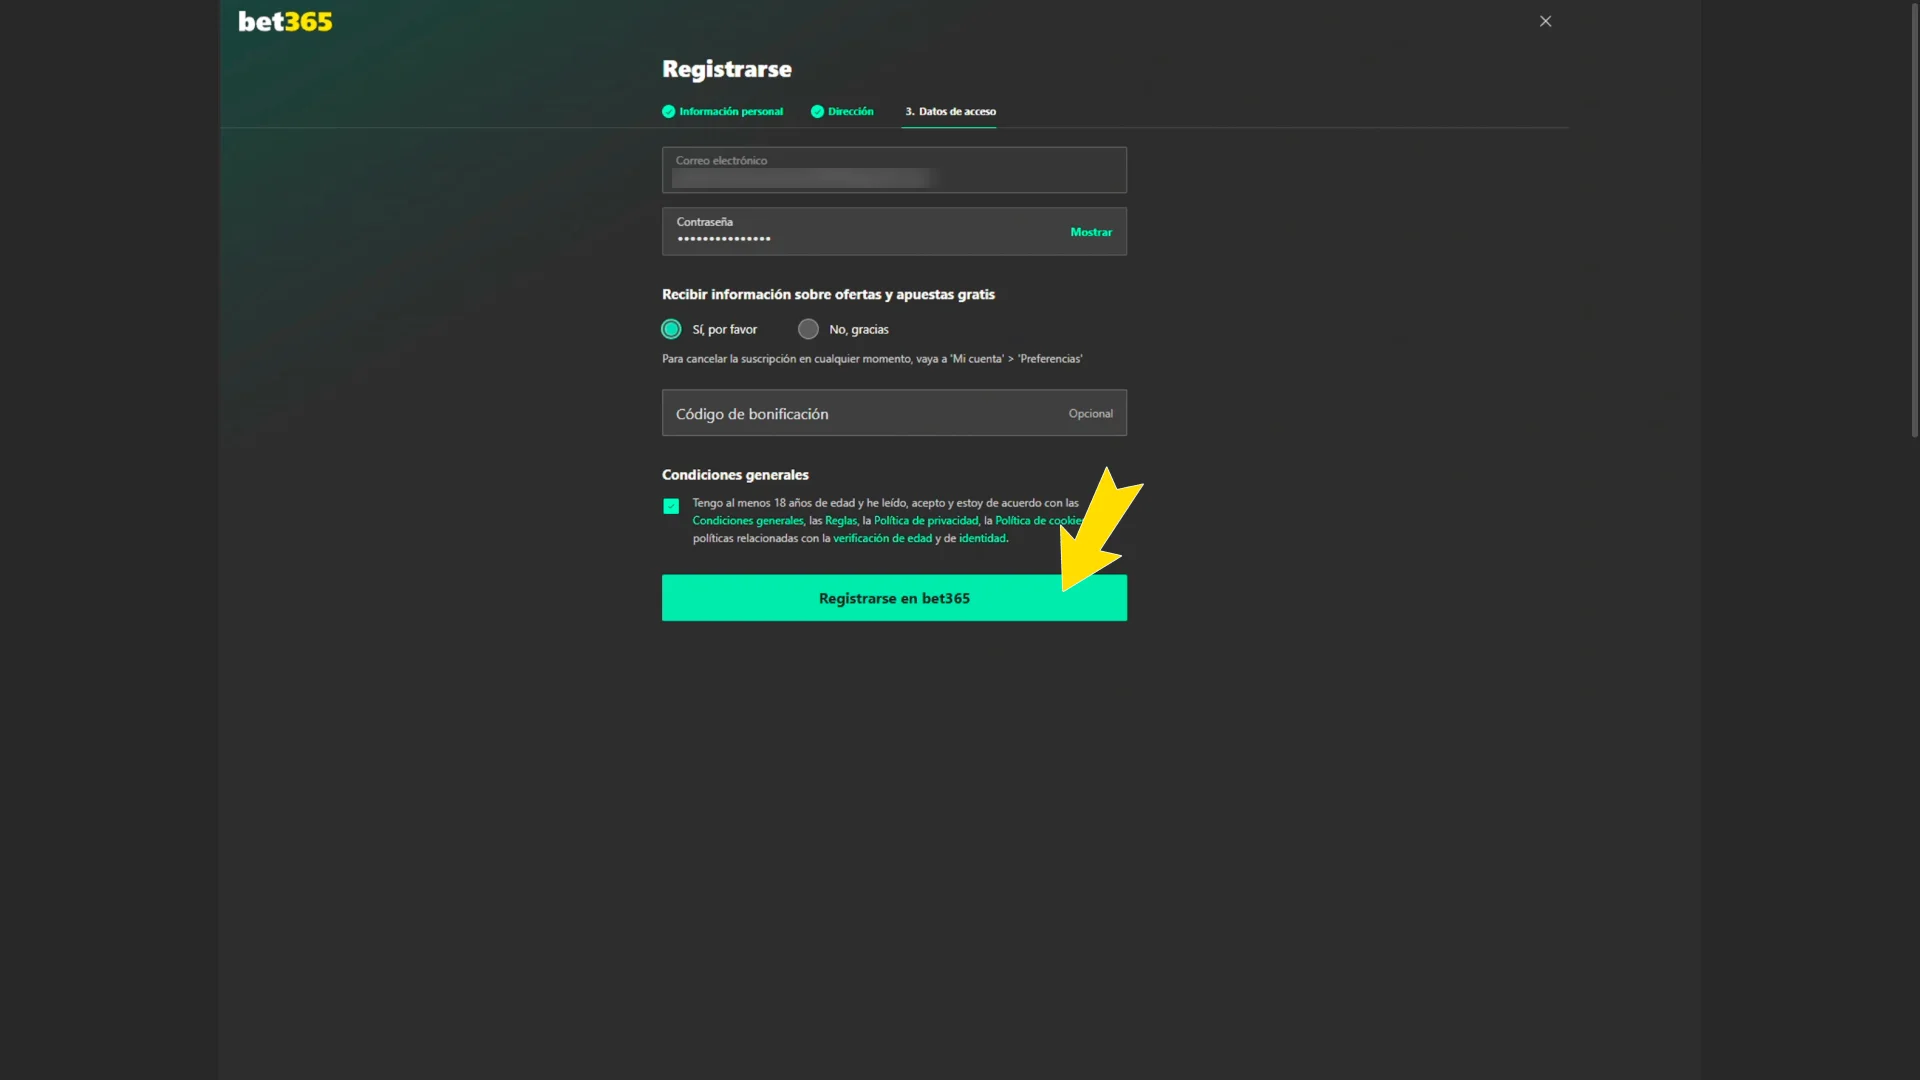This screenshot has height=1080, width=1920.
Task: Open the Reglas link
Action: click(840, 520)
